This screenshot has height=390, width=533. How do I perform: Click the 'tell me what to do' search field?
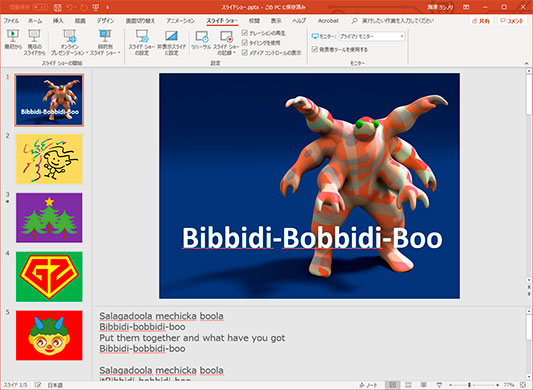coord(398,21)
